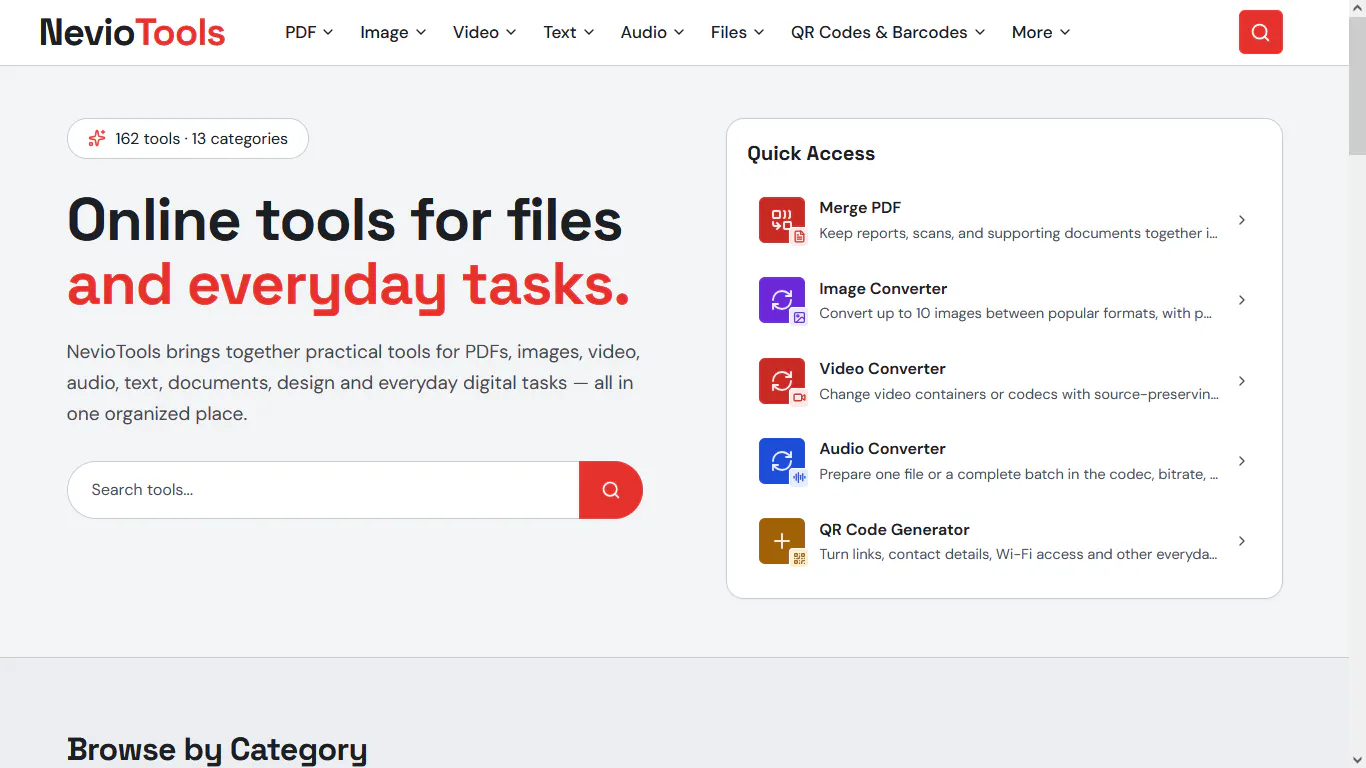Open the purple Image Converter icon
The image size is (1366, 768).
tap(782, 300)
